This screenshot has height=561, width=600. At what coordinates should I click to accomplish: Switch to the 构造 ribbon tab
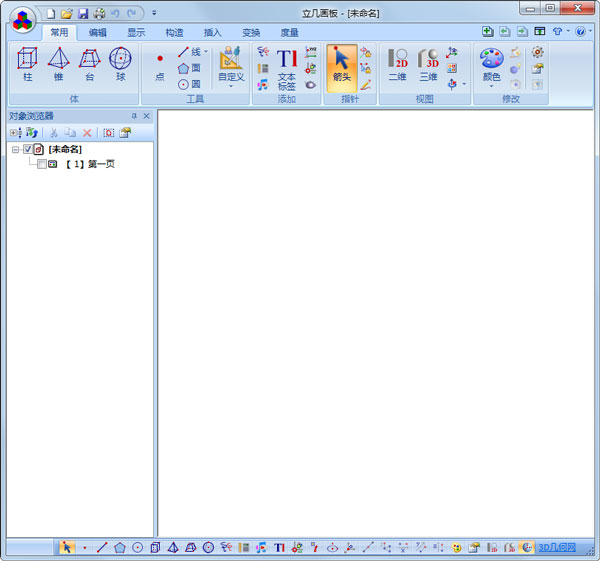coord(174,33)
